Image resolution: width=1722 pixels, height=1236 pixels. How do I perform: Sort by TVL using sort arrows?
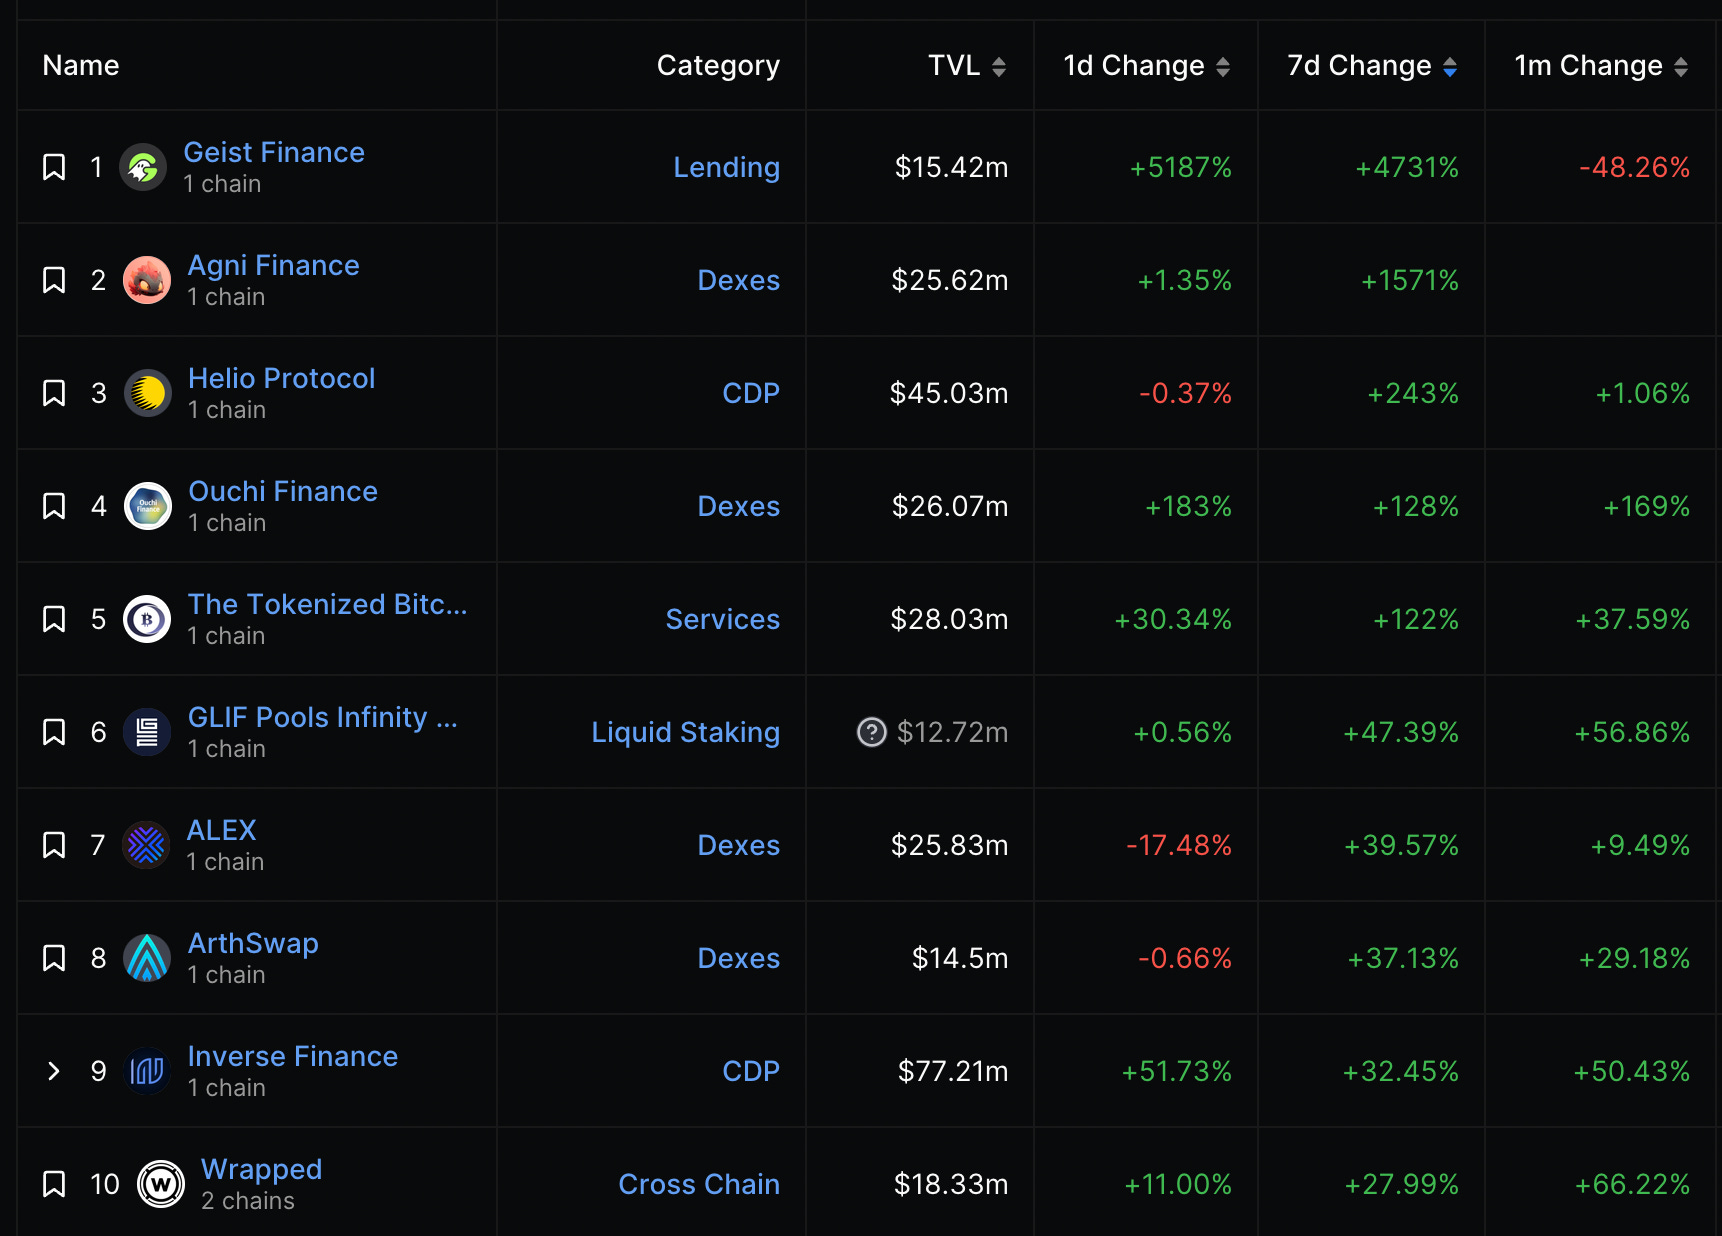click(998, 66)
